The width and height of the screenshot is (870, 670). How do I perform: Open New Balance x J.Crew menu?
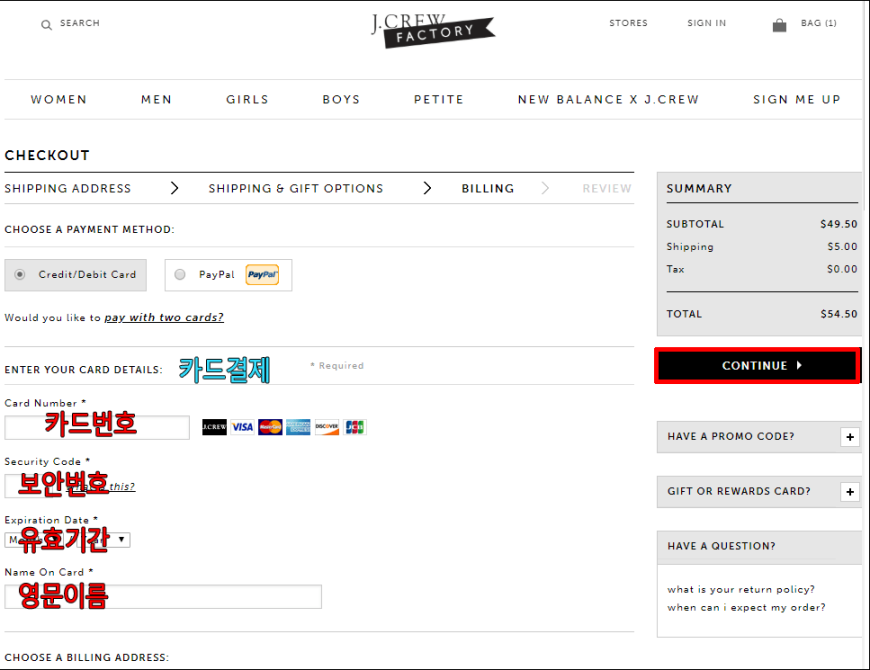click(609, 99)
